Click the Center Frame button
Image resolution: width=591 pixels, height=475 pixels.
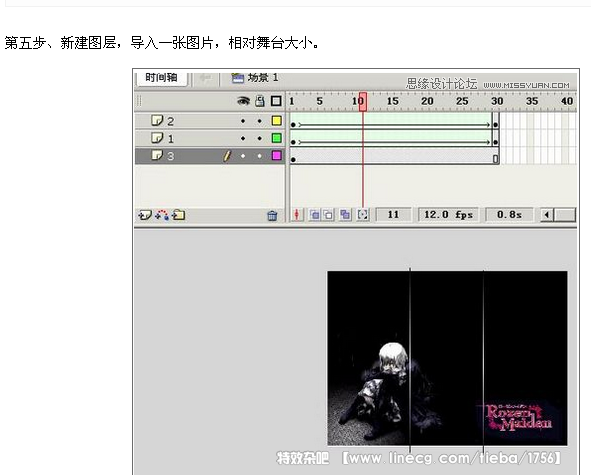pyautogui.click(x=297, y=215)
